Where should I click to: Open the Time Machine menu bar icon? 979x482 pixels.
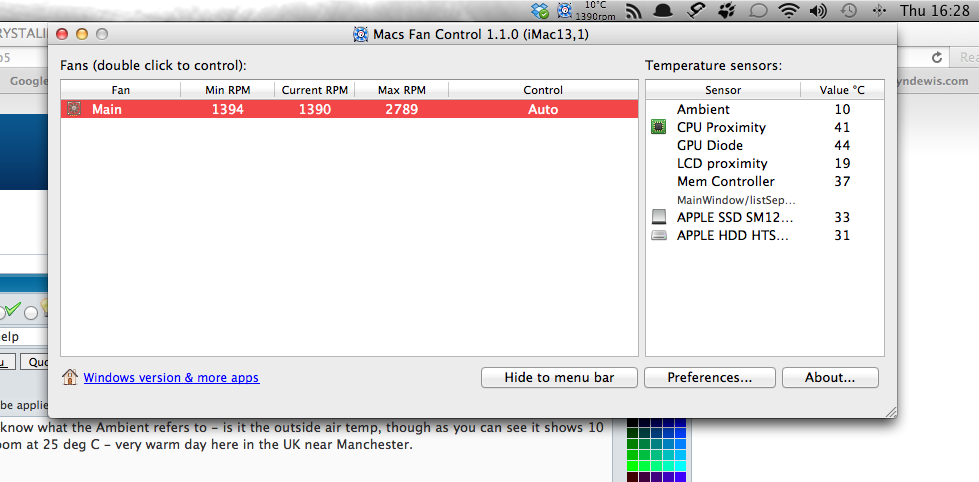click(x=849, y=11)
